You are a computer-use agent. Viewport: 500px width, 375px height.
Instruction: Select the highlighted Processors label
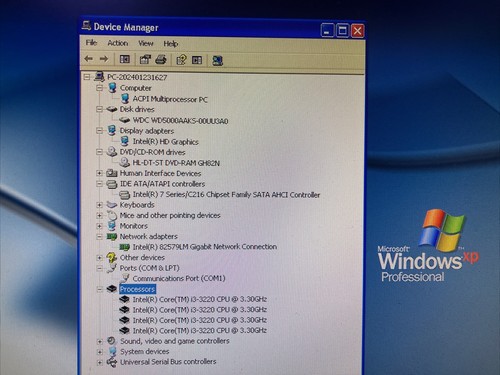tap(137, 289)
